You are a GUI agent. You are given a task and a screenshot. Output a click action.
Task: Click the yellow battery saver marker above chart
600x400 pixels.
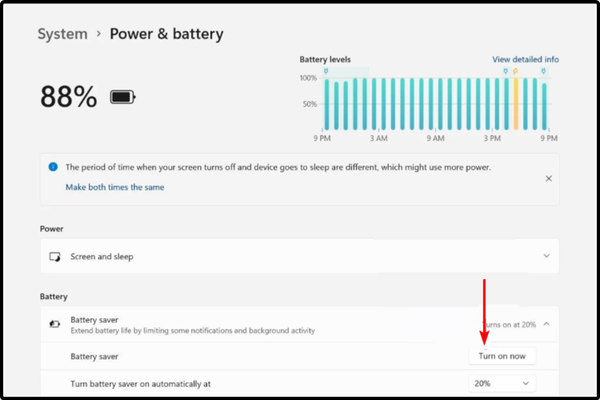515,72
